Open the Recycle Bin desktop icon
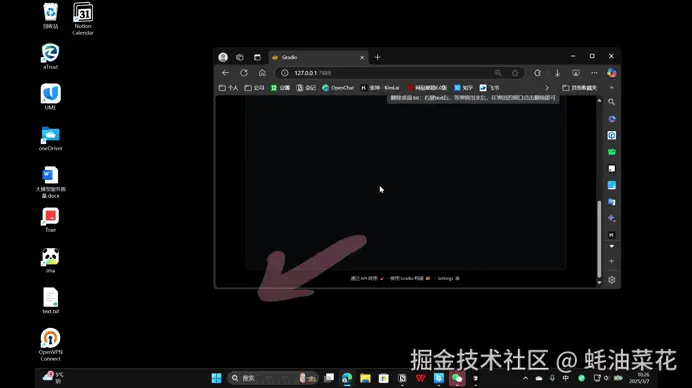The height and width of the screenshot is (388, 692). [x=50, y=15]
